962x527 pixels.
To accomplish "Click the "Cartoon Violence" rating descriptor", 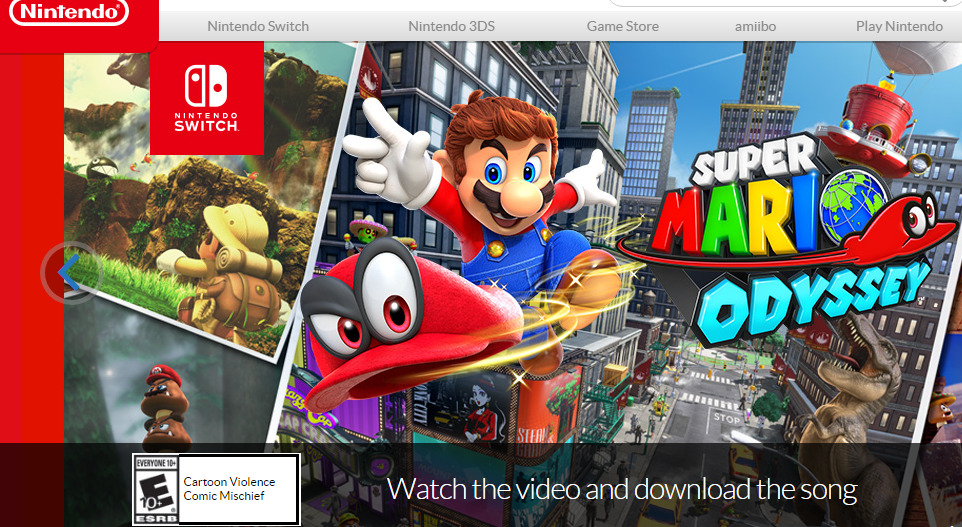I will pos(229,482).
